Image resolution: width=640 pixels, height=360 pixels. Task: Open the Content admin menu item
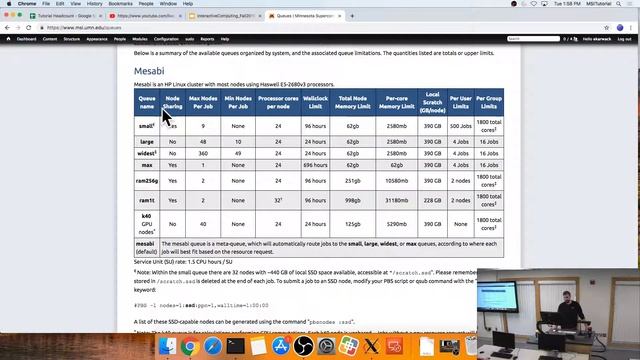point(50,39)
